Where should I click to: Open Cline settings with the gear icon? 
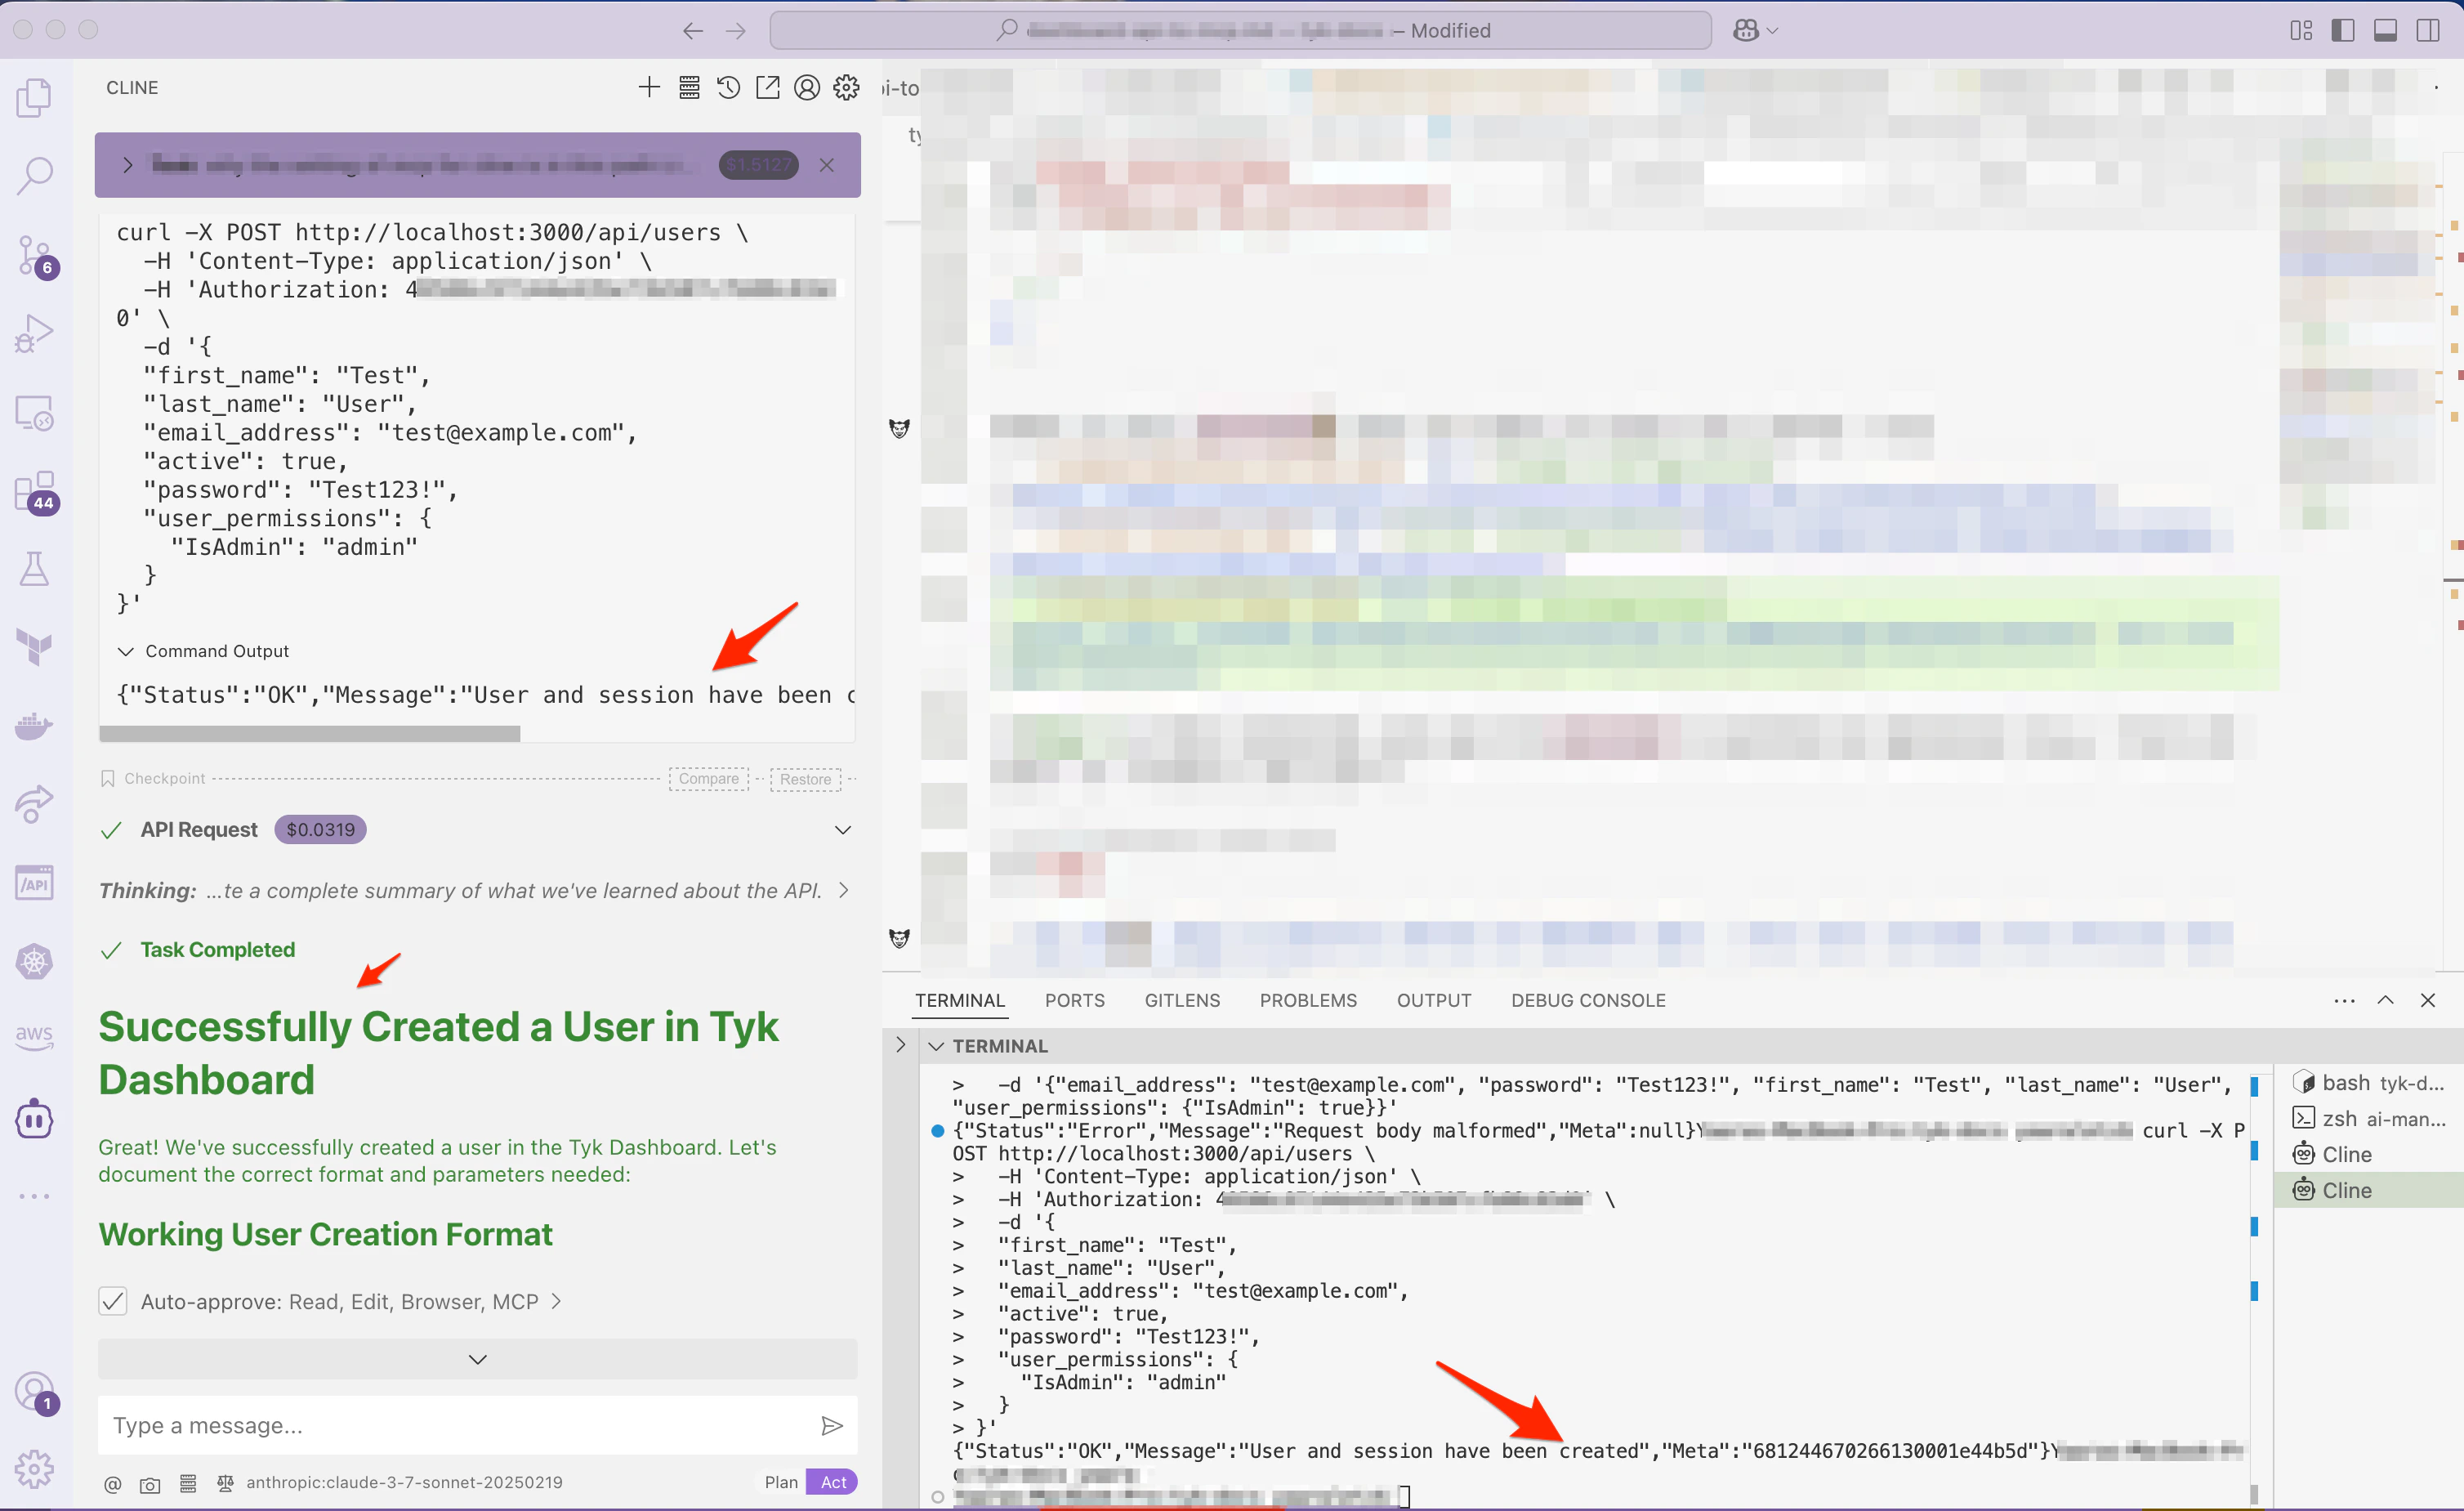click(x=846, y=87)
